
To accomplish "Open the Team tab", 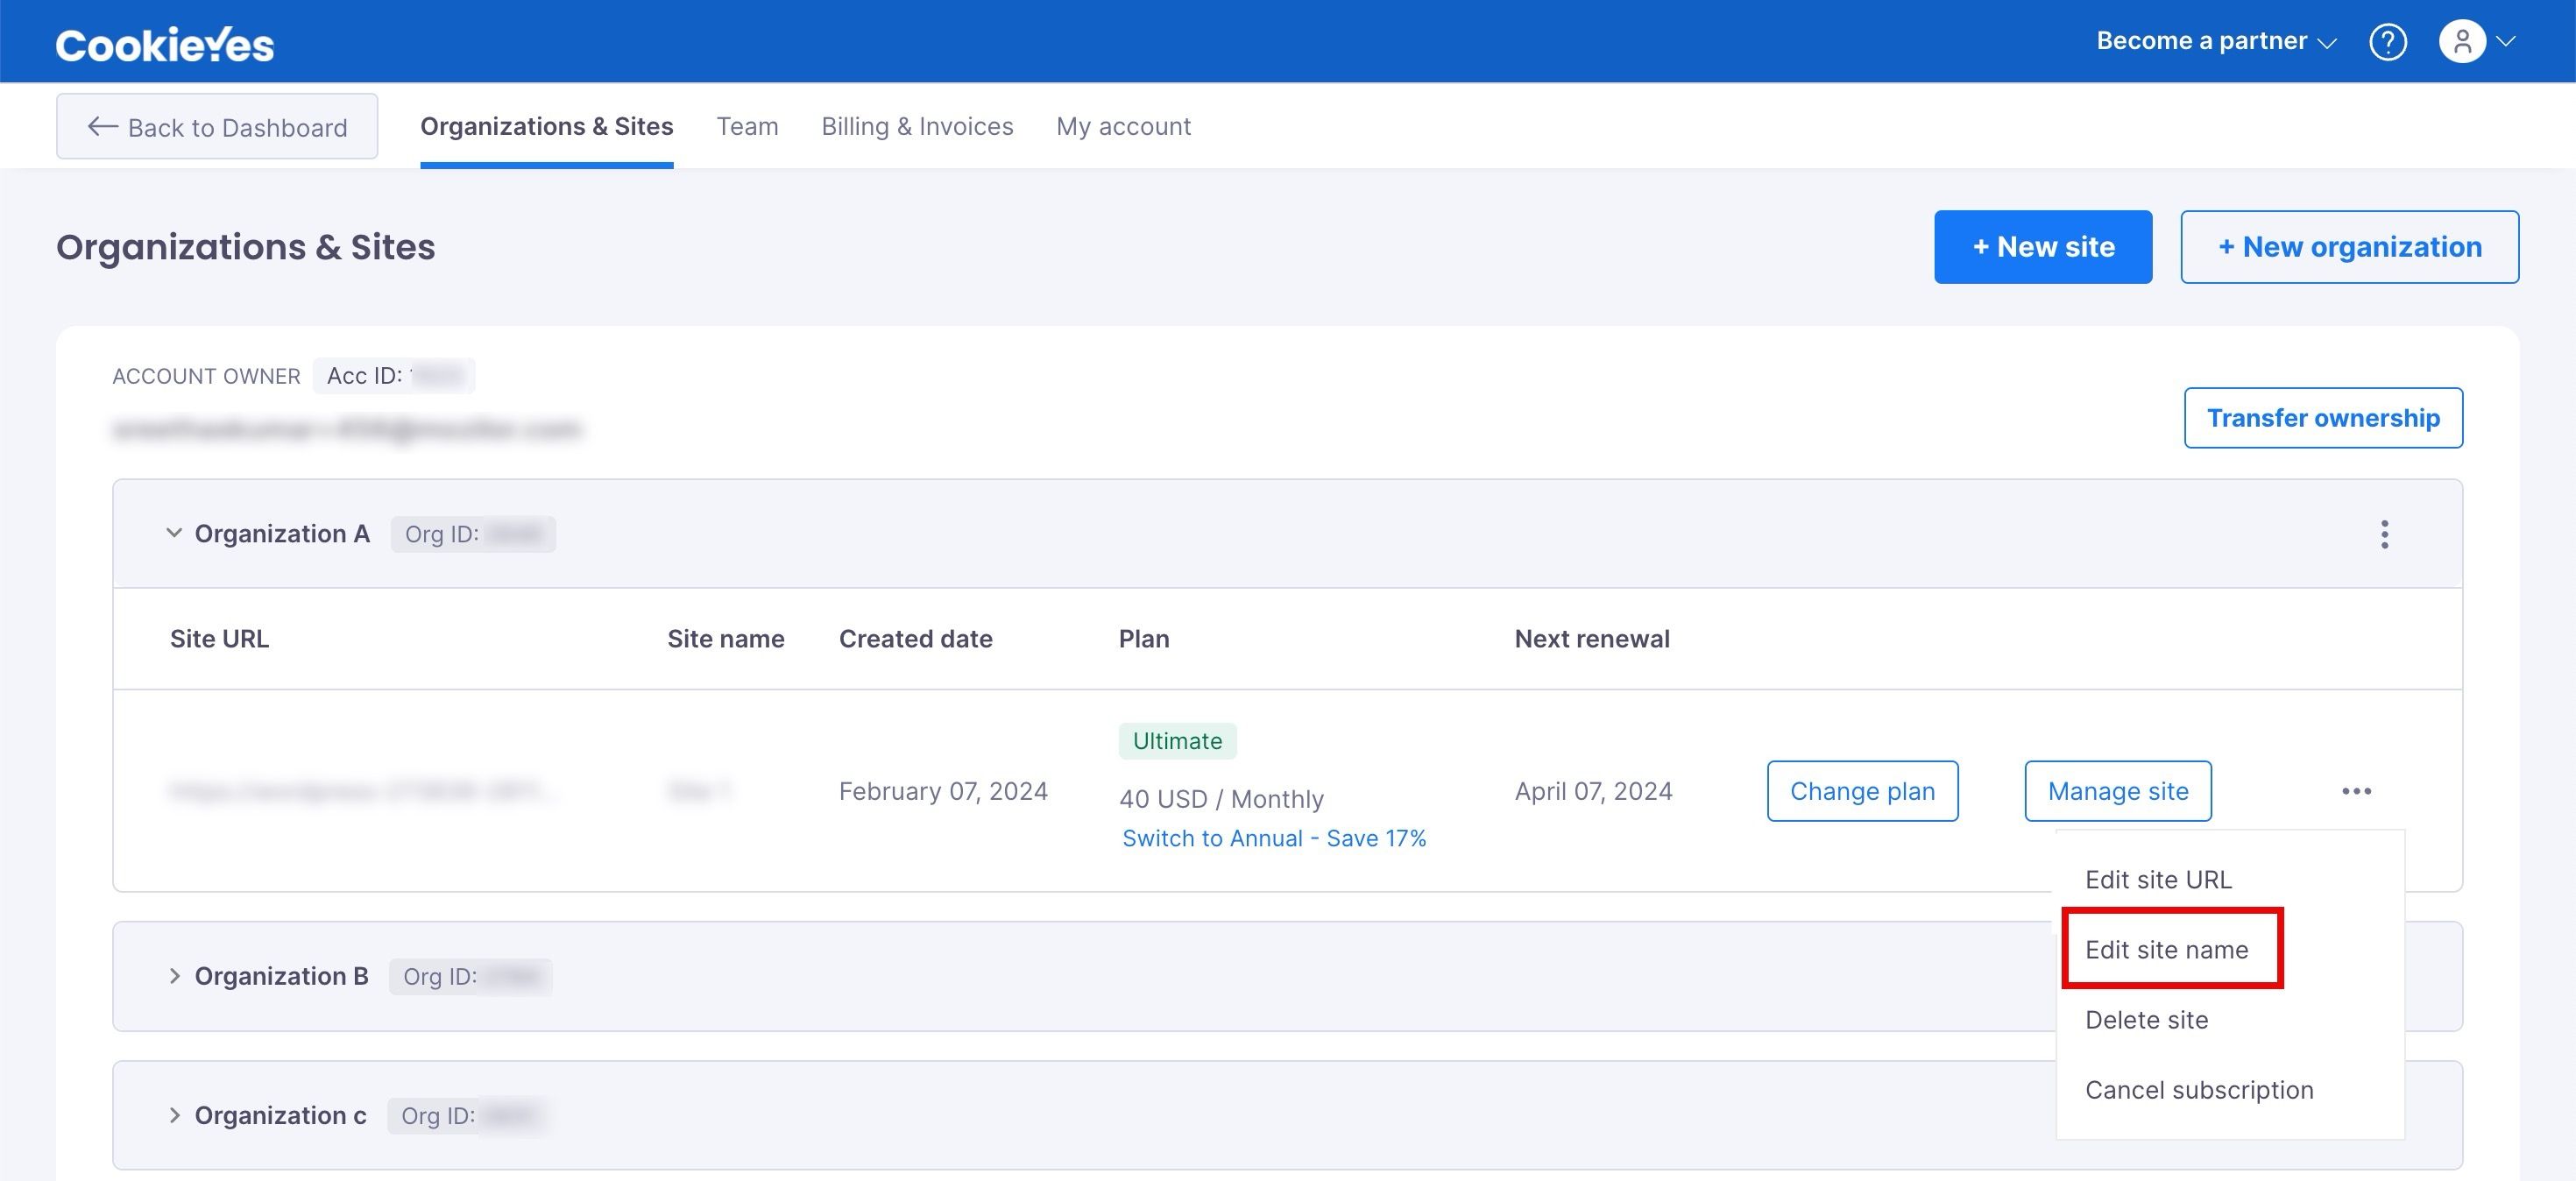I will coord(747,126).
